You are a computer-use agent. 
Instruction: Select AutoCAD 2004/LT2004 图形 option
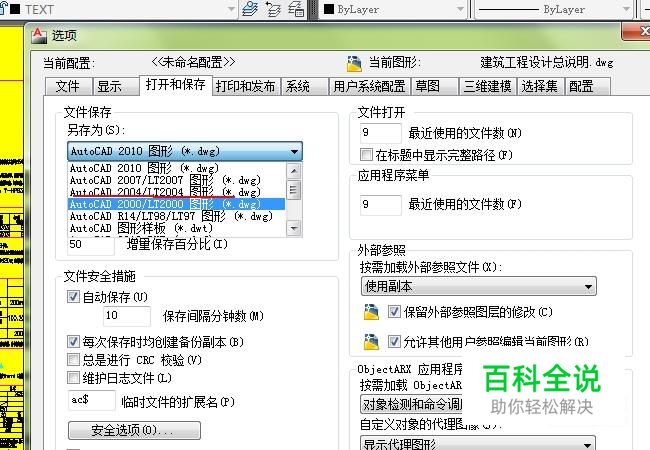177,192
